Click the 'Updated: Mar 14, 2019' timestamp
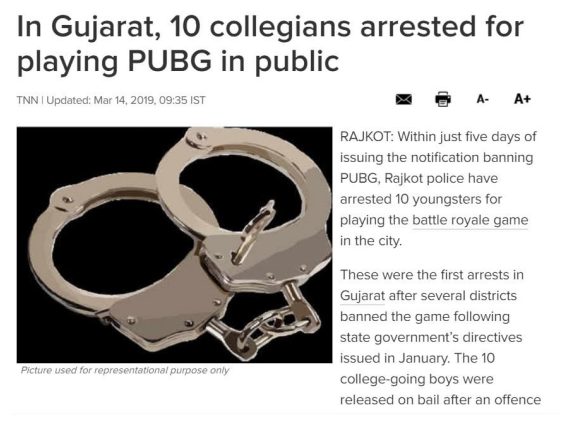Viewport: 563px width, 424px height. coord(101,100)
